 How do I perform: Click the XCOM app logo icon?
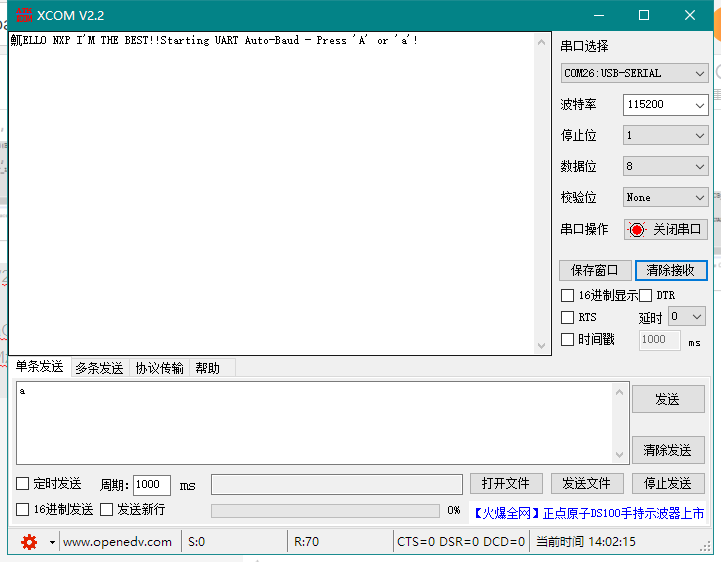(x=24, y=15)
